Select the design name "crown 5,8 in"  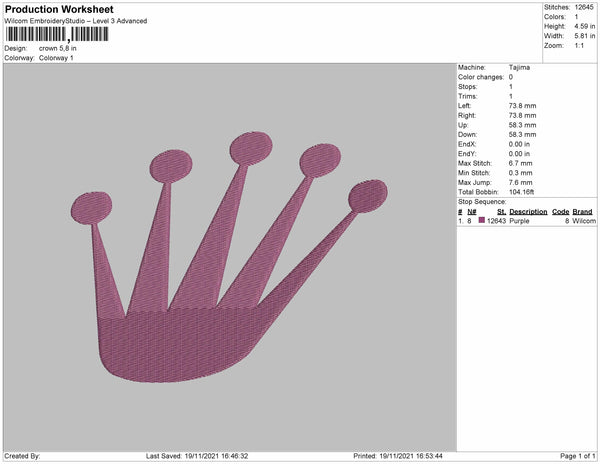(x=58, y=49)
